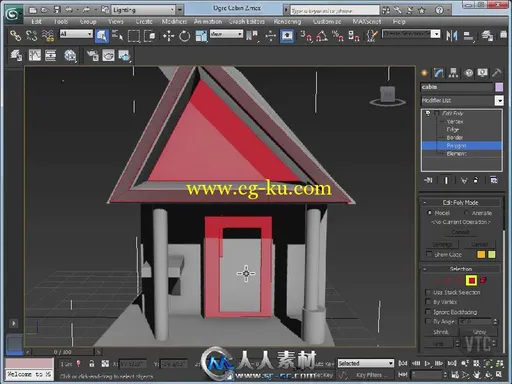Toggle Window/Crossing selection mode
The image size is (512, 384).
point(149,36)
